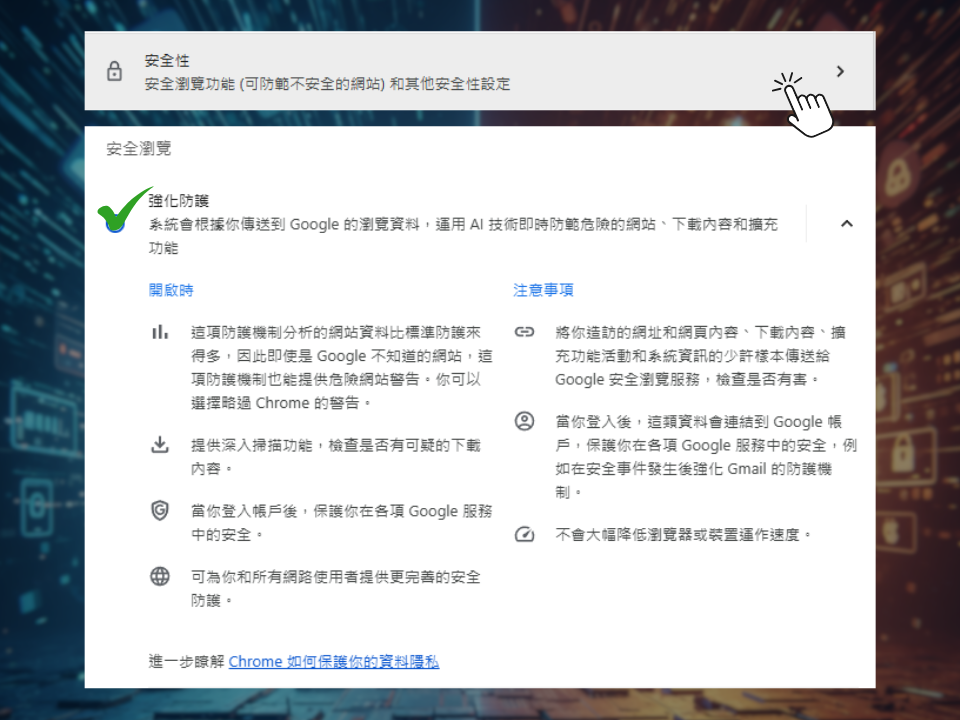Click the 開啟時 heading
This screenshot has height=720, width=960.
tap(171, 290)
